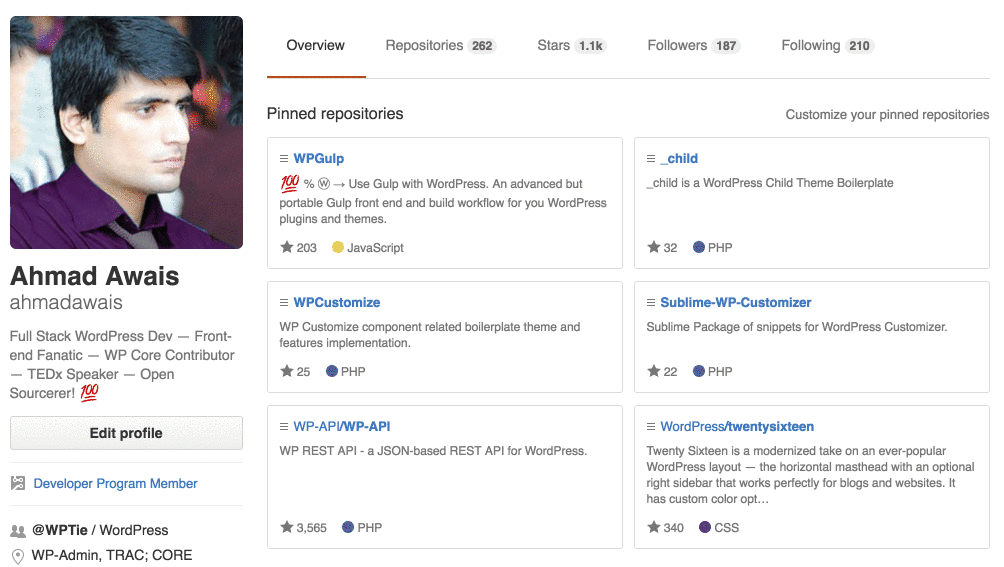Open the Sublime-WP-Customizer repository link
Viewport: 1004px width, 567px height.
[736, 303]
